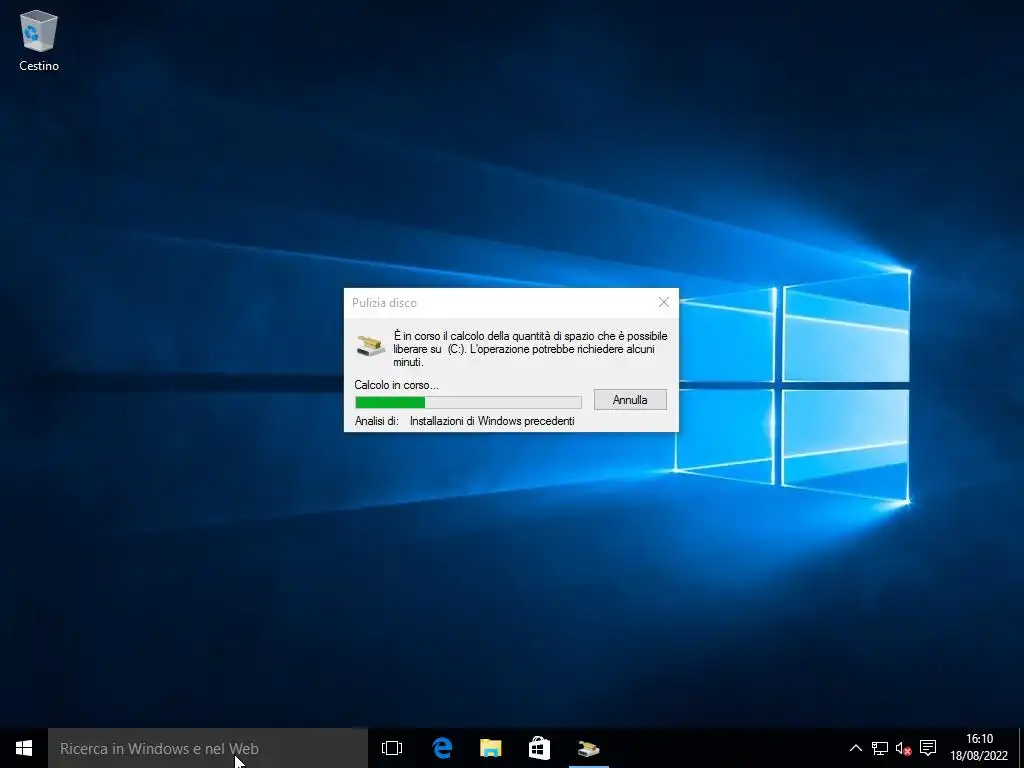This screenshot has width=1024, height=768.
Task: Click the Ricerca in Windows e nel Web field
Action: [208, 748]
